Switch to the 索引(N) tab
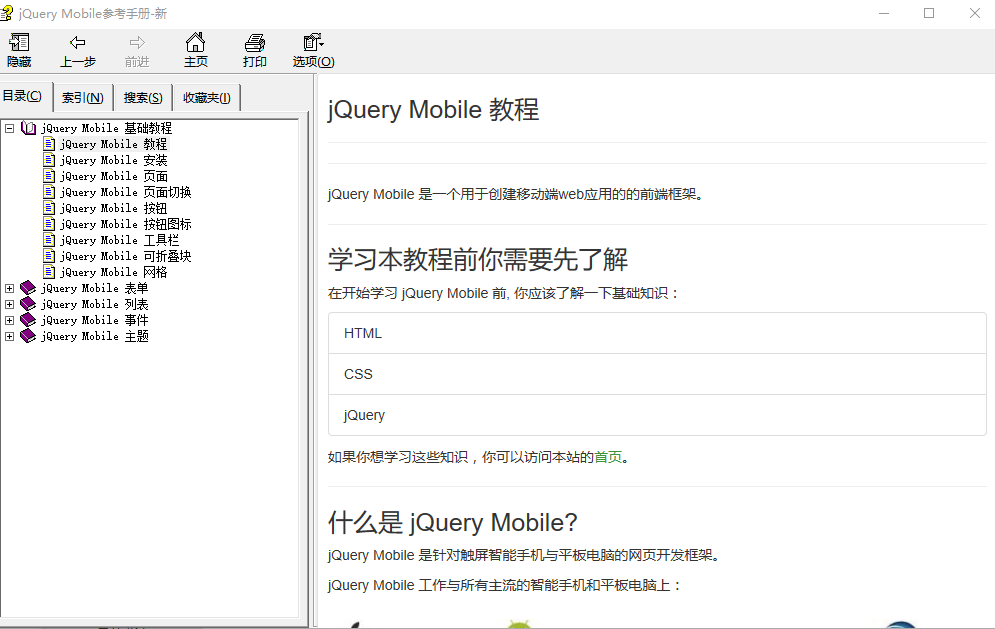 pos(82,97)
